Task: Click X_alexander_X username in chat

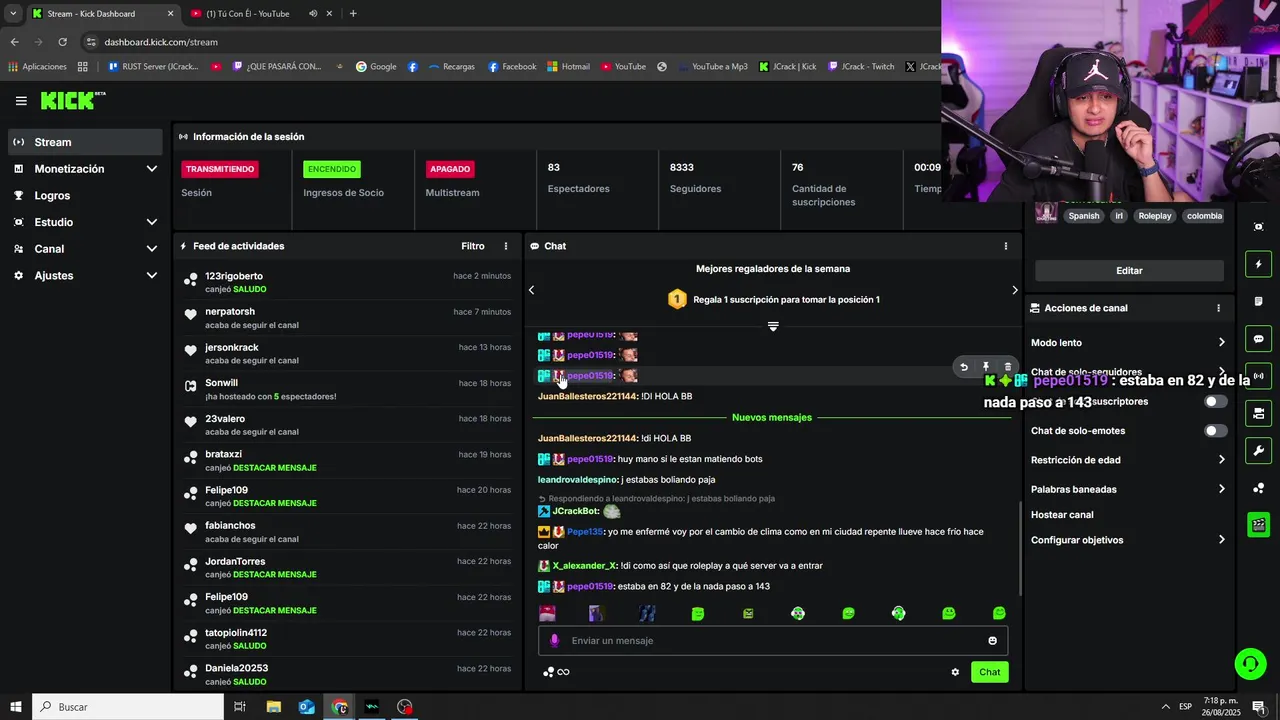Action: tap(585, 566)
